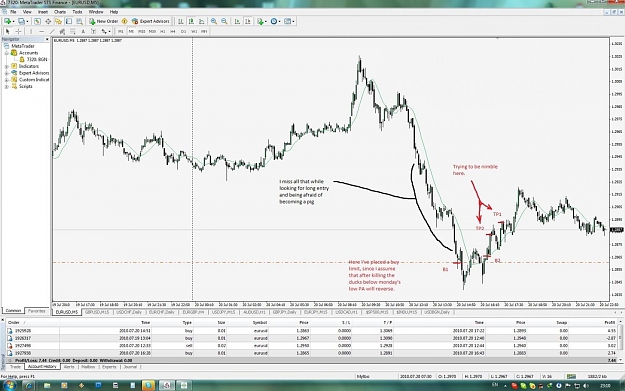Viewport: 625px width, 391px height.
Task: Select the cursor arrow tool
Action: coord(7,31)
